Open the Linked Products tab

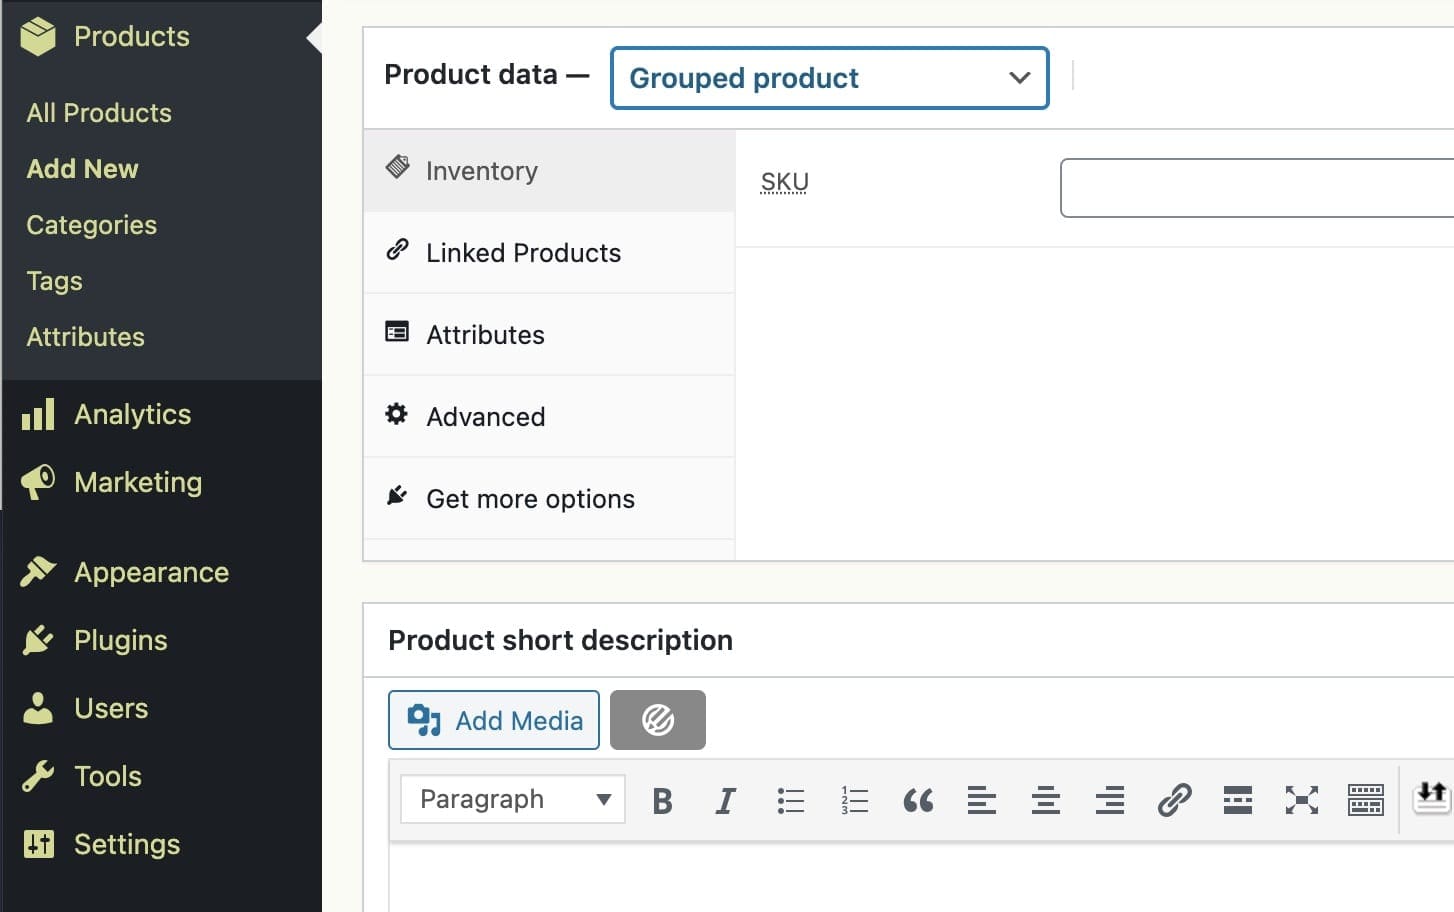click(x=523, y=253)
